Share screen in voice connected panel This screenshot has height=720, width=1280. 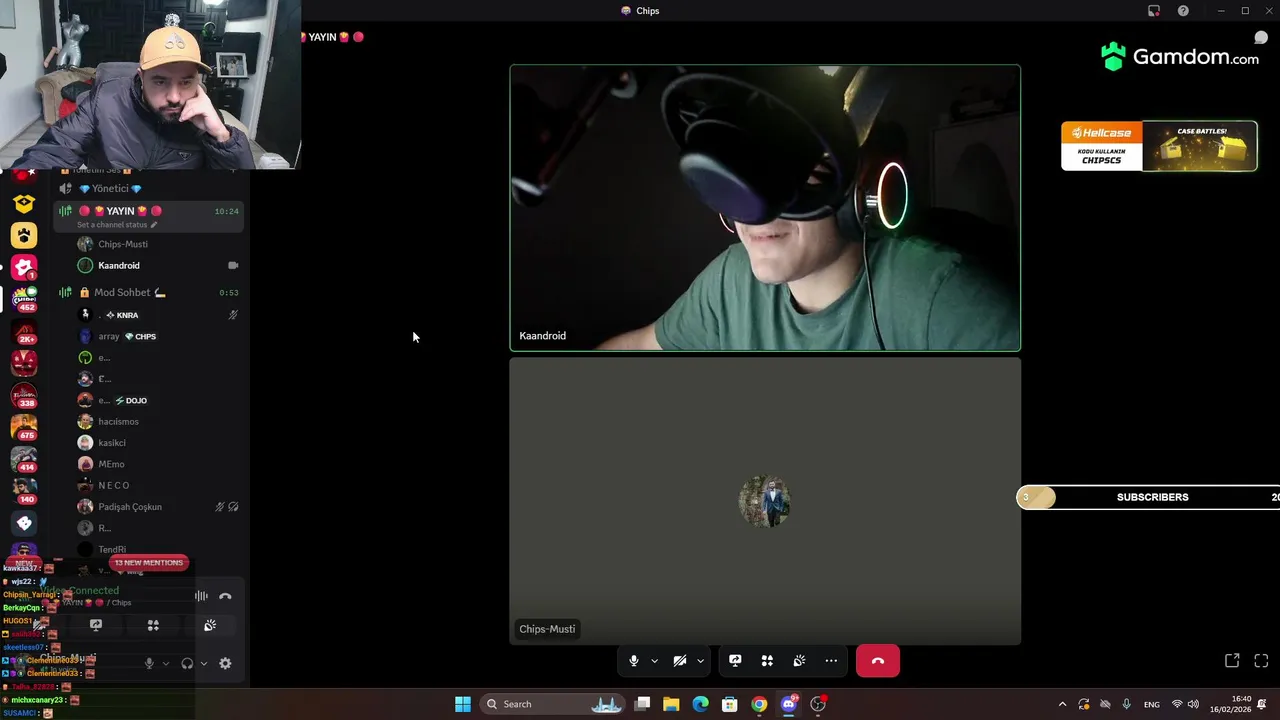point(96,625)
